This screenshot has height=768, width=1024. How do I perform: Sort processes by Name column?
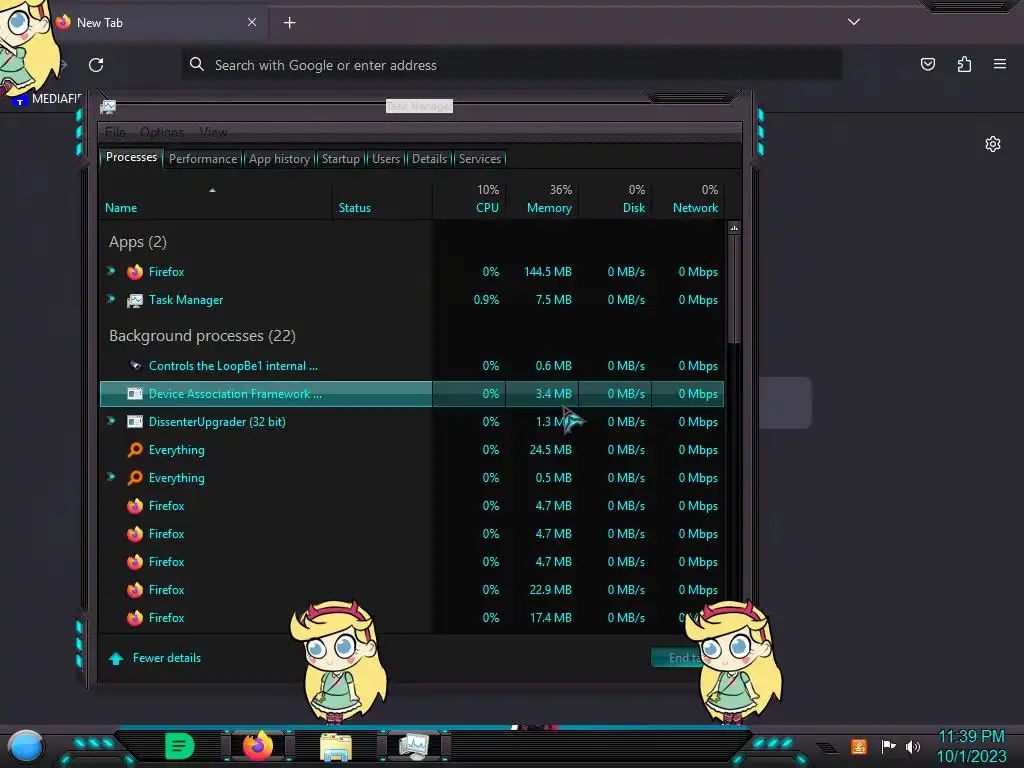[x=216, y=200]
